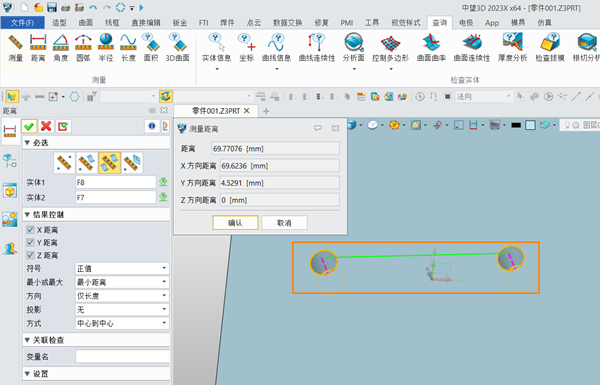600x385 pixels.
Task: Expand the 最小或最大 dropdown list
Action: pyautogui.click(x=122, y=282)
